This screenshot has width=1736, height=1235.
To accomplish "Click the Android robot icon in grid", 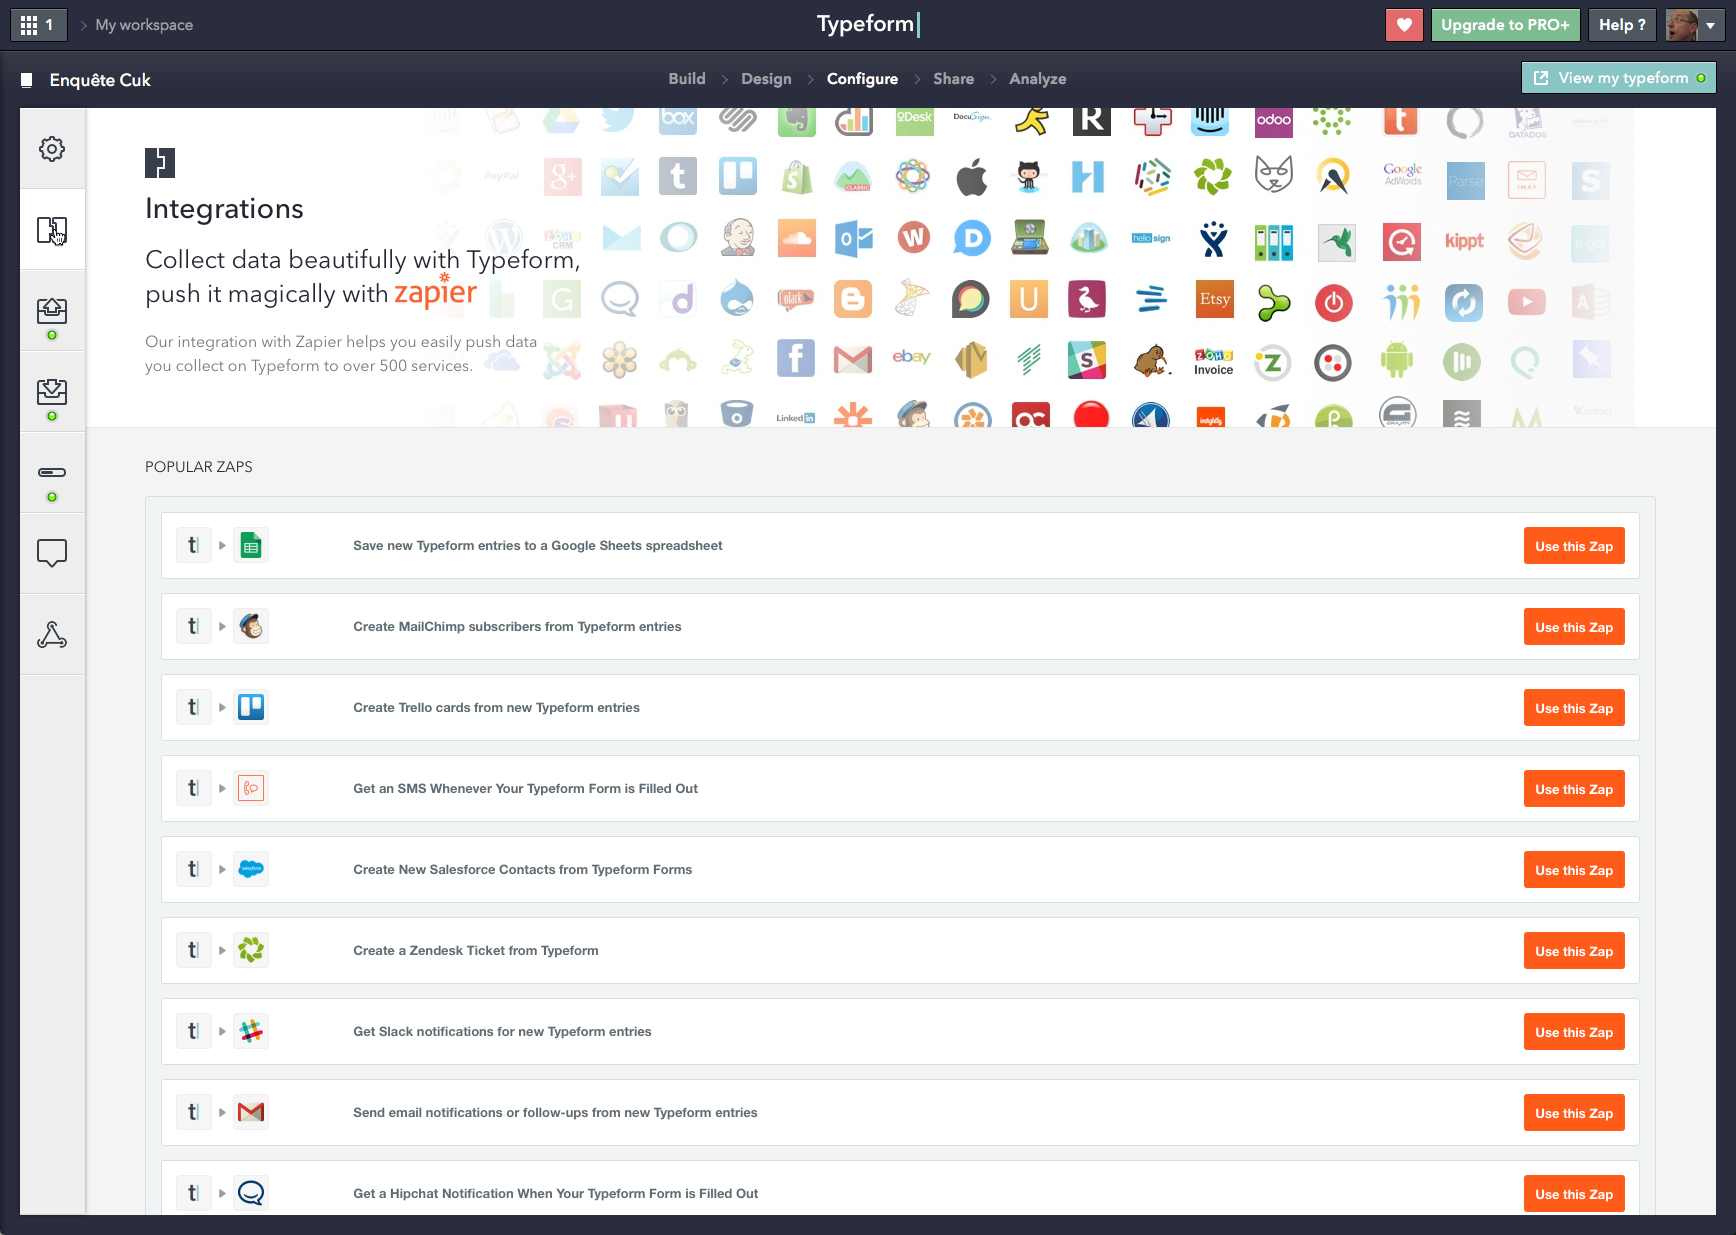I will click(x=1397, y=360).
